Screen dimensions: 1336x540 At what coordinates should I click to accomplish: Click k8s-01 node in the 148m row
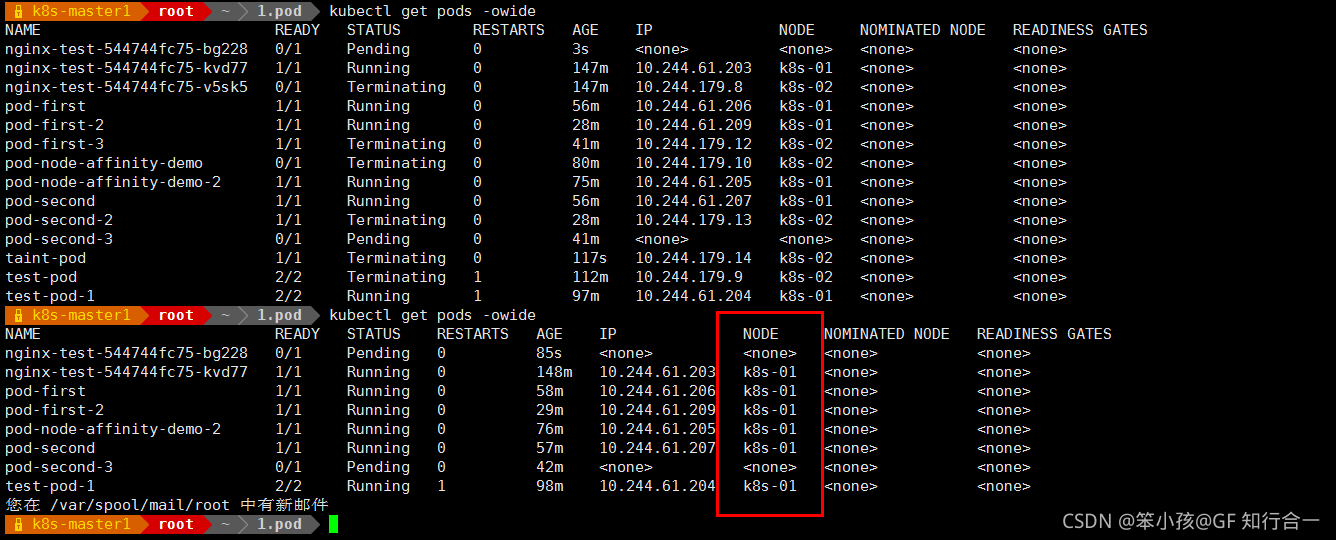coord(770,372)
